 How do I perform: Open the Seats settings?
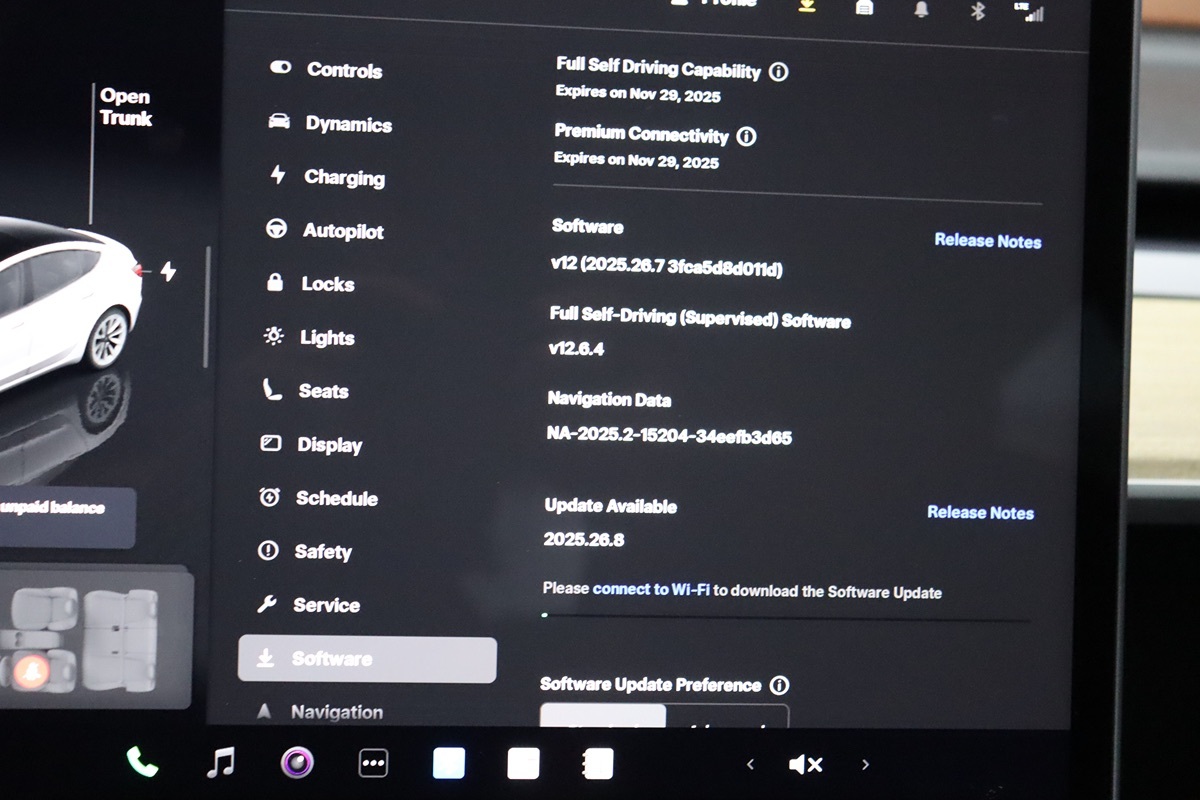[305, 391]
